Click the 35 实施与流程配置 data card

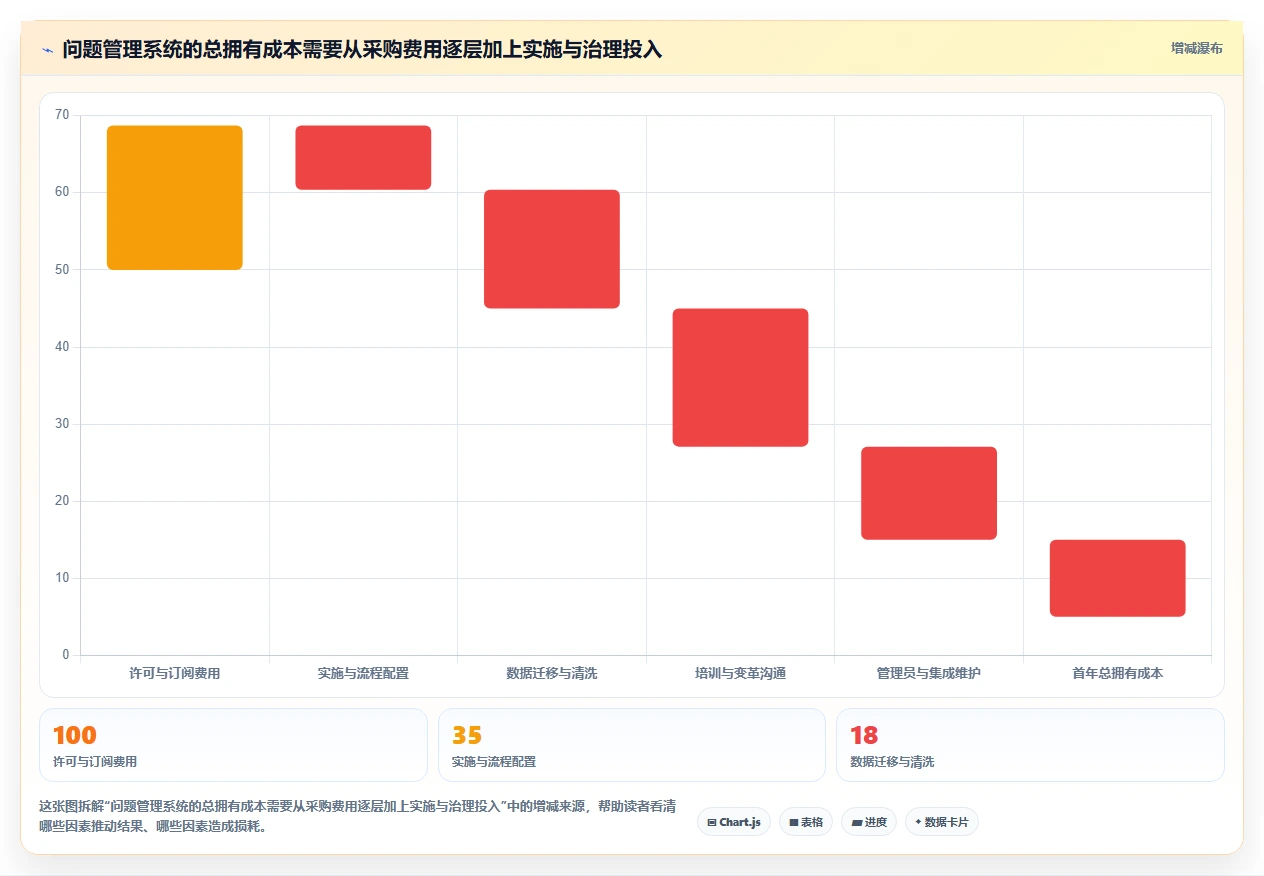(632, 745)
